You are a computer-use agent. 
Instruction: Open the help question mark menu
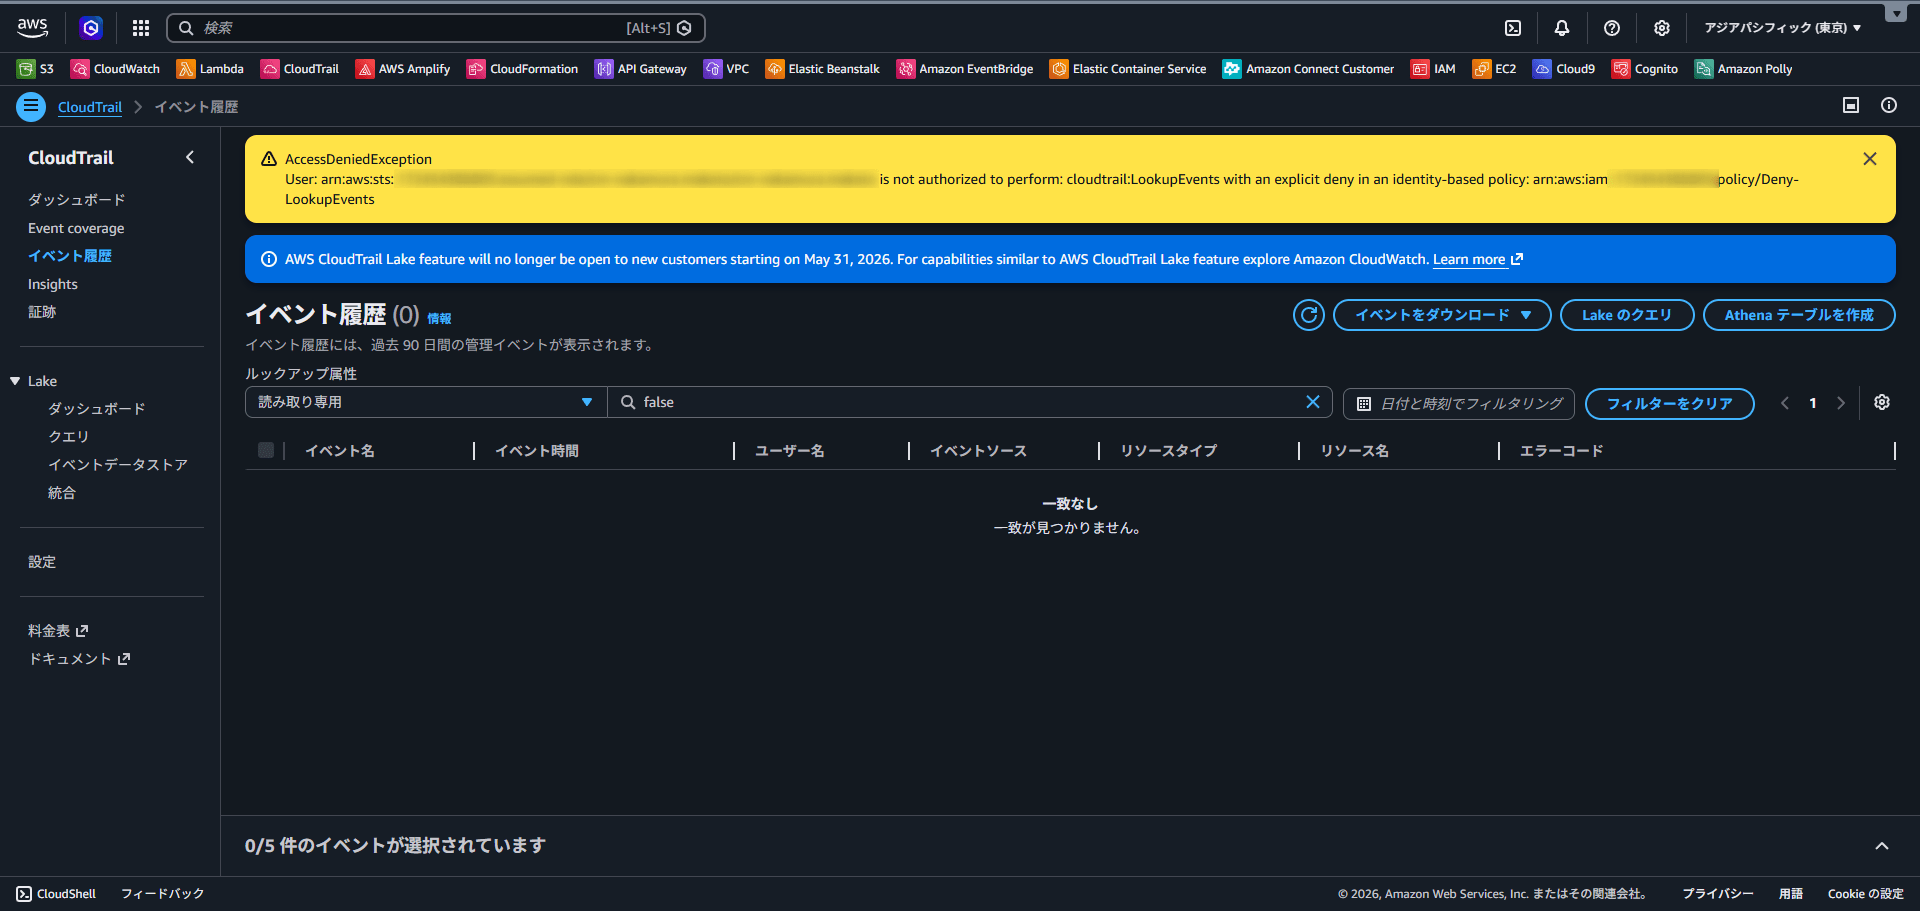click(1612, 28)
